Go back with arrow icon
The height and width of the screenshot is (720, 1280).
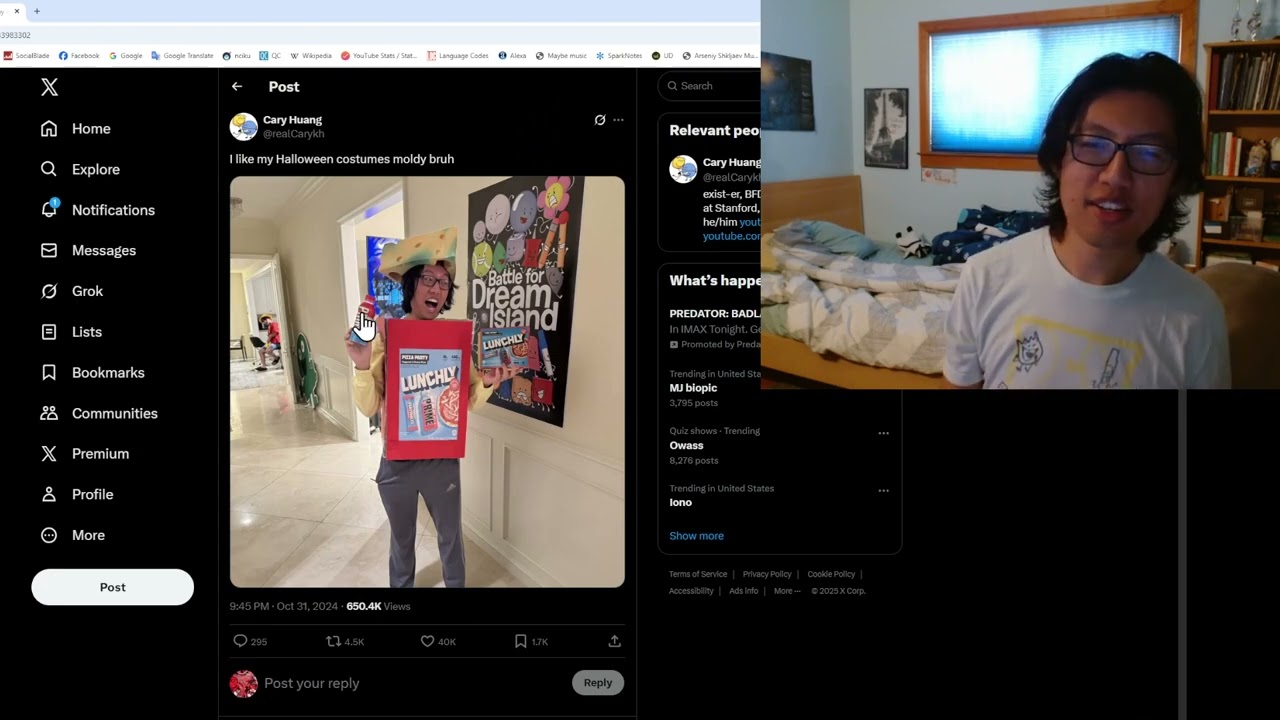point(237,87)
